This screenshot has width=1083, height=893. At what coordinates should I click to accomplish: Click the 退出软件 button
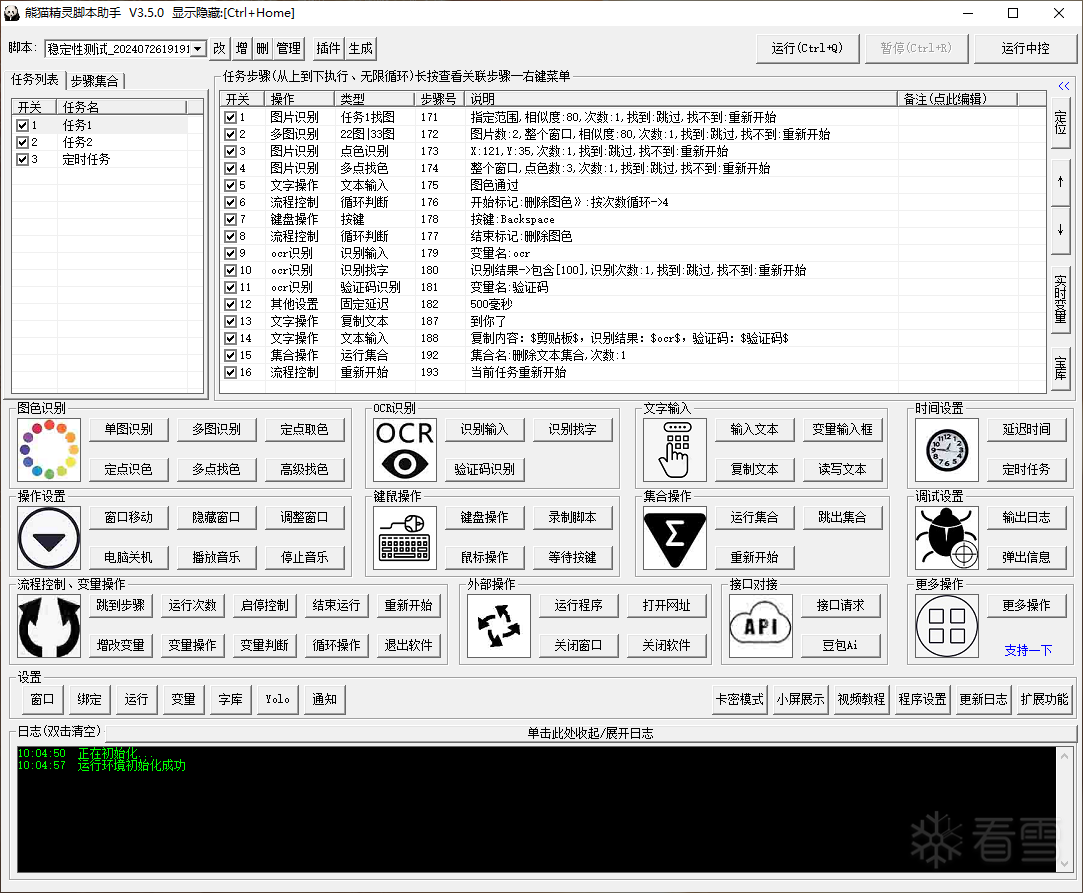pyautogui.click(x=408, y=646)
